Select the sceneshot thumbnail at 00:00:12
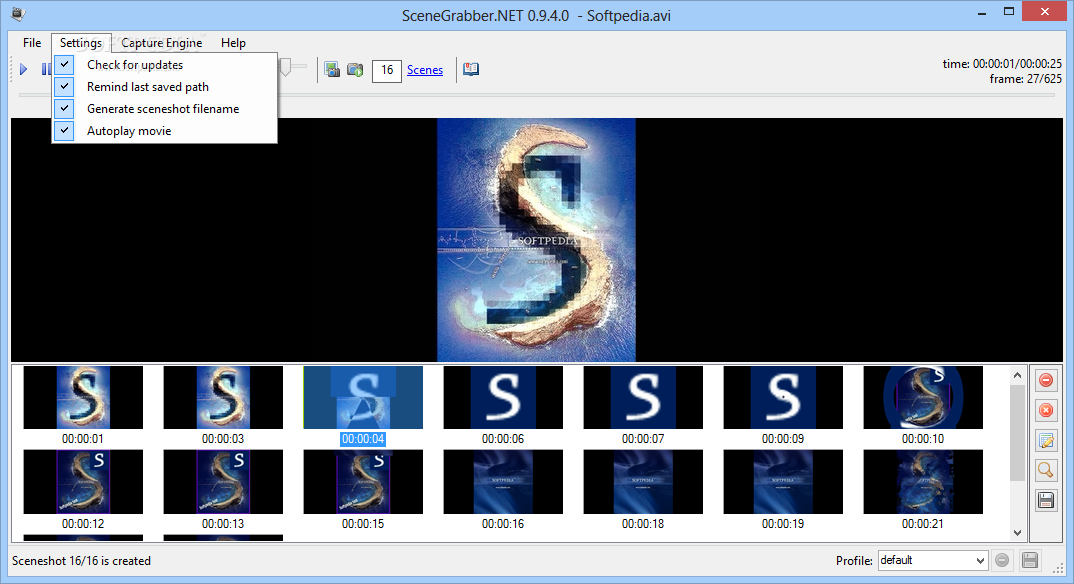Screen dimensions: 1074x584 click(x=83, y=482)
